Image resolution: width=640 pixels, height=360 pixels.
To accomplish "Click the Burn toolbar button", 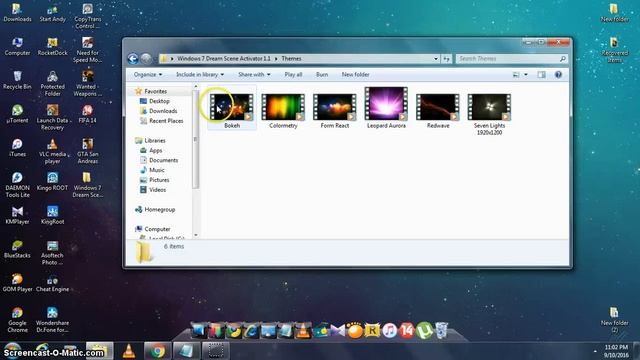I will pos(322,75).
